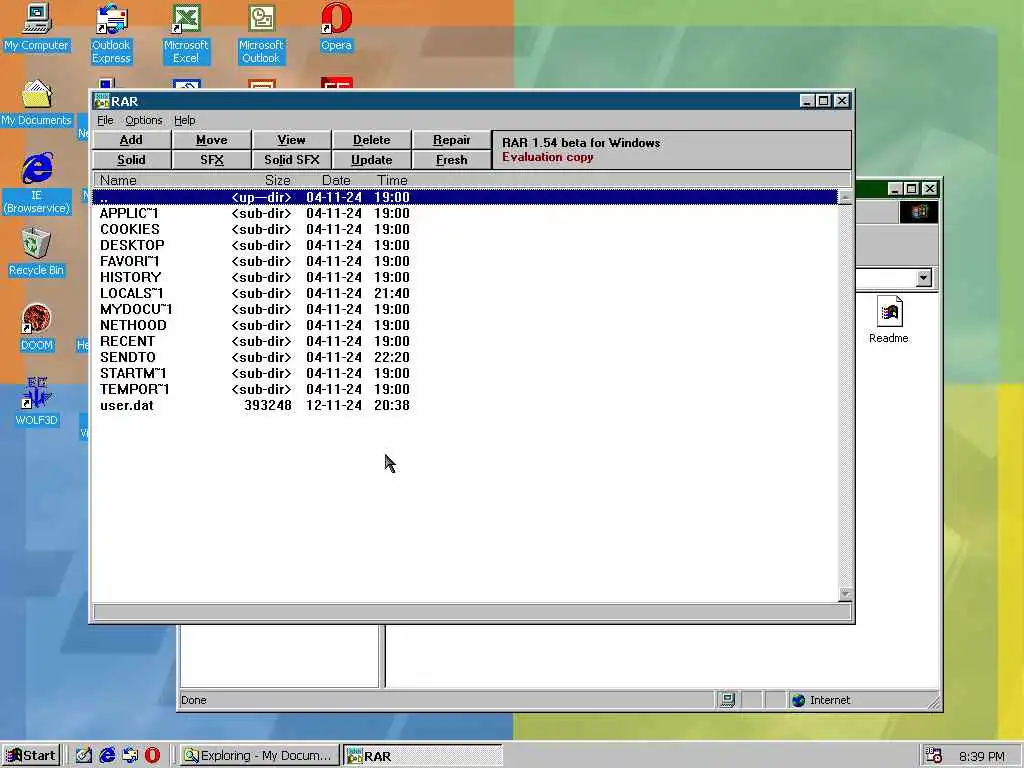Click Show Desktop quick launch icon

click(84, 756)
